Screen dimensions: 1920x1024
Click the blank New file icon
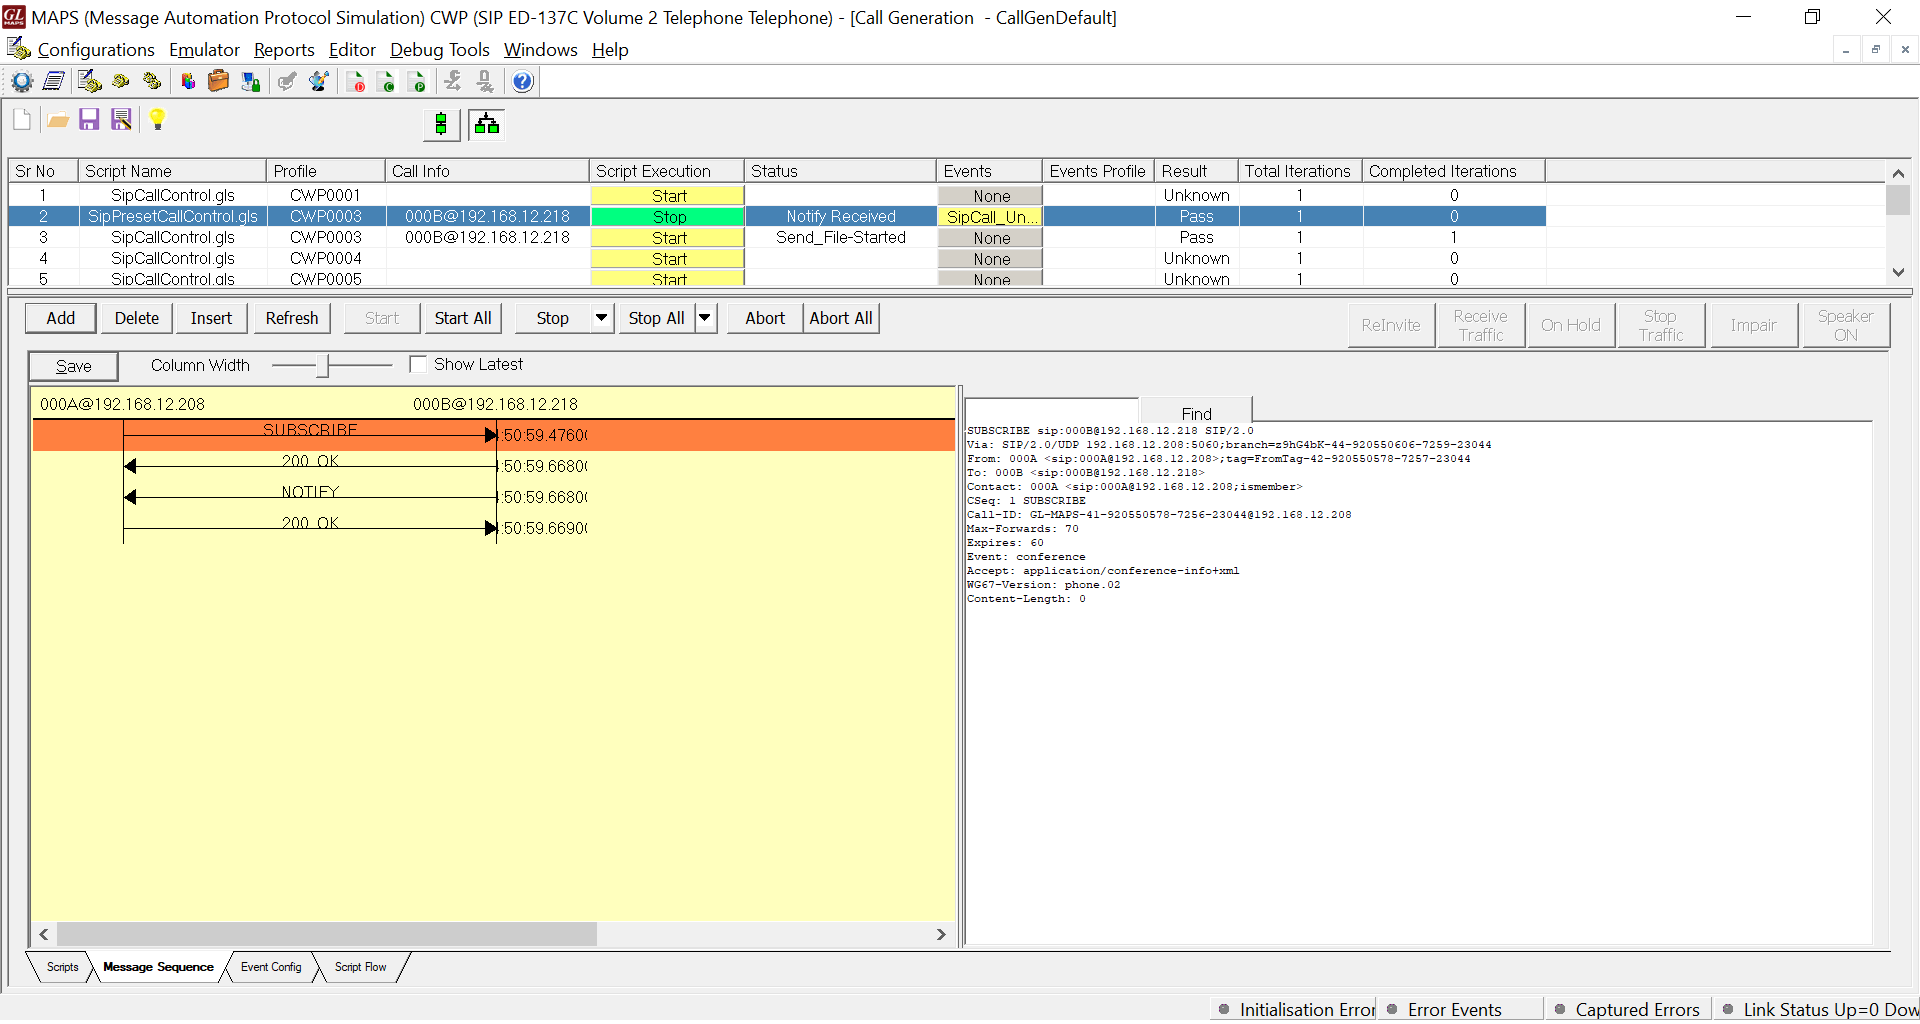click(x=22, y=120)
